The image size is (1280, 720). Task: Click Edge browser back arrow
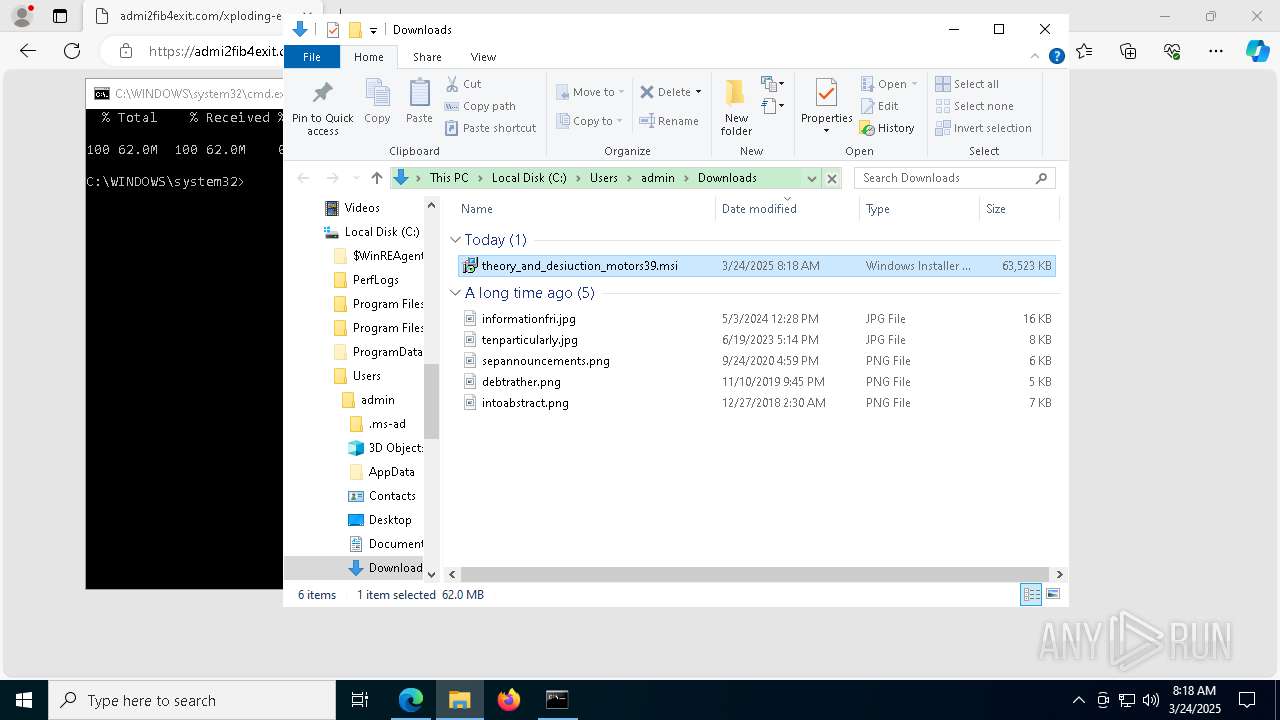(x=28, y=51)
